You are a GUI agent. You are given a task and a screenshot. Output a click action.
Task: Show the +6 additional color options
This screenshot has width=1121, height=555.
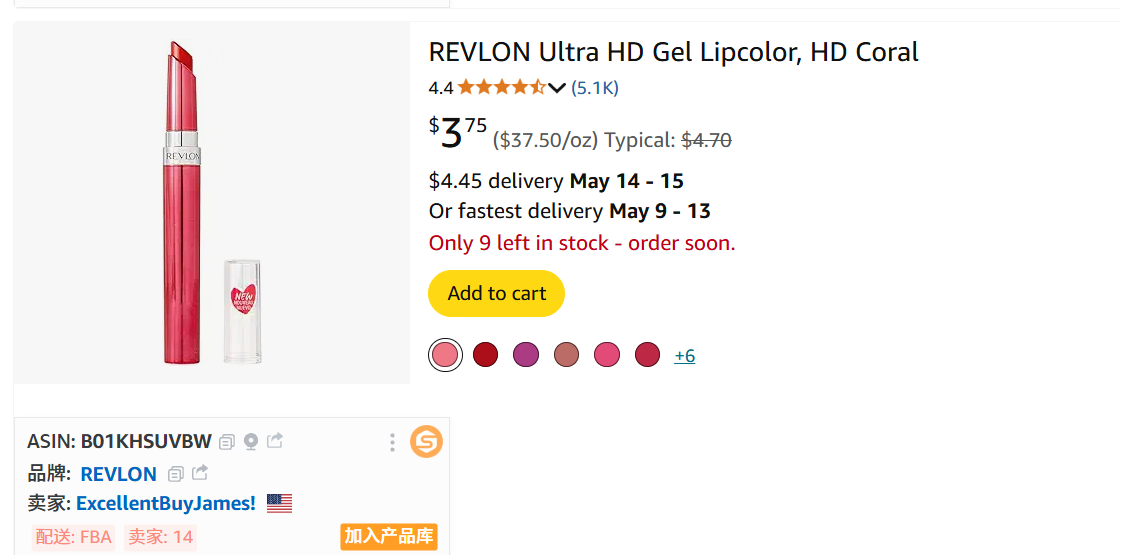pyautogui.click(x=685, y=355)
